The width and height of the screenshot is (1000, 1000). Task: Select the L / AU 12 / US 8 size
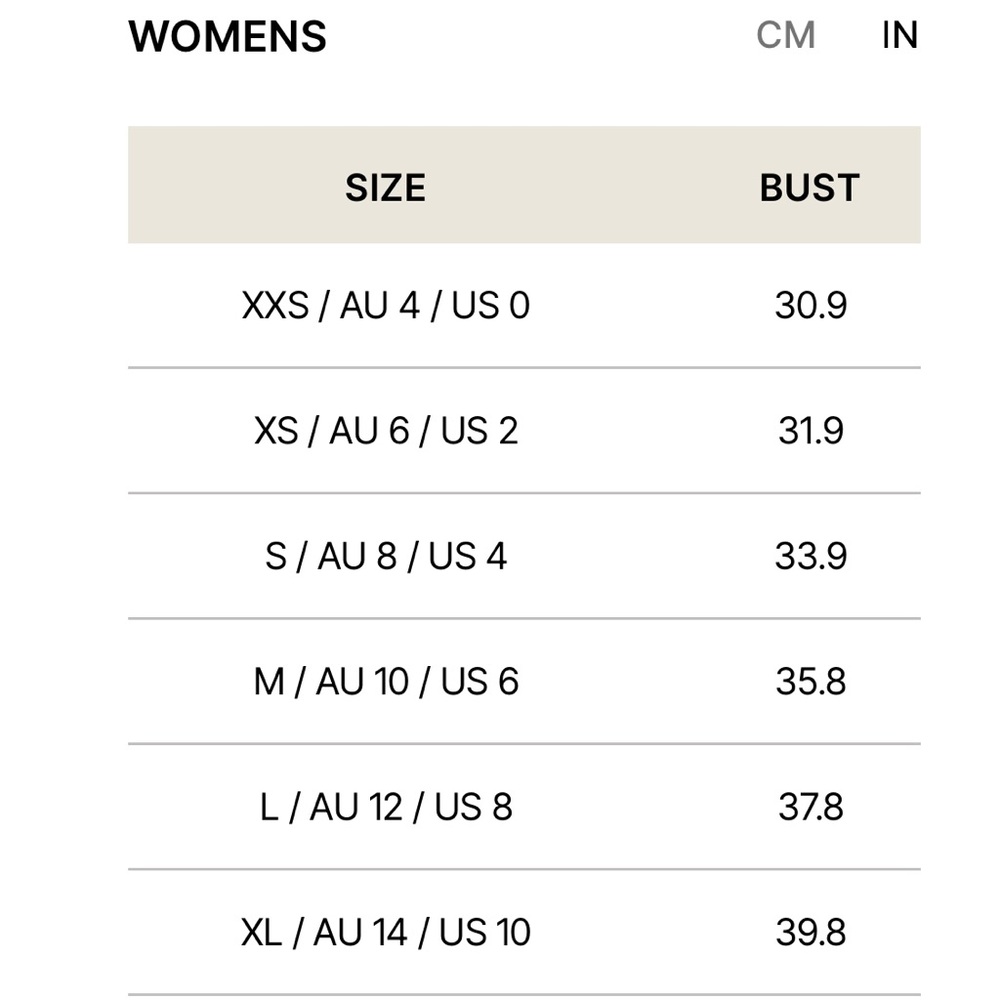pos(385,806)
